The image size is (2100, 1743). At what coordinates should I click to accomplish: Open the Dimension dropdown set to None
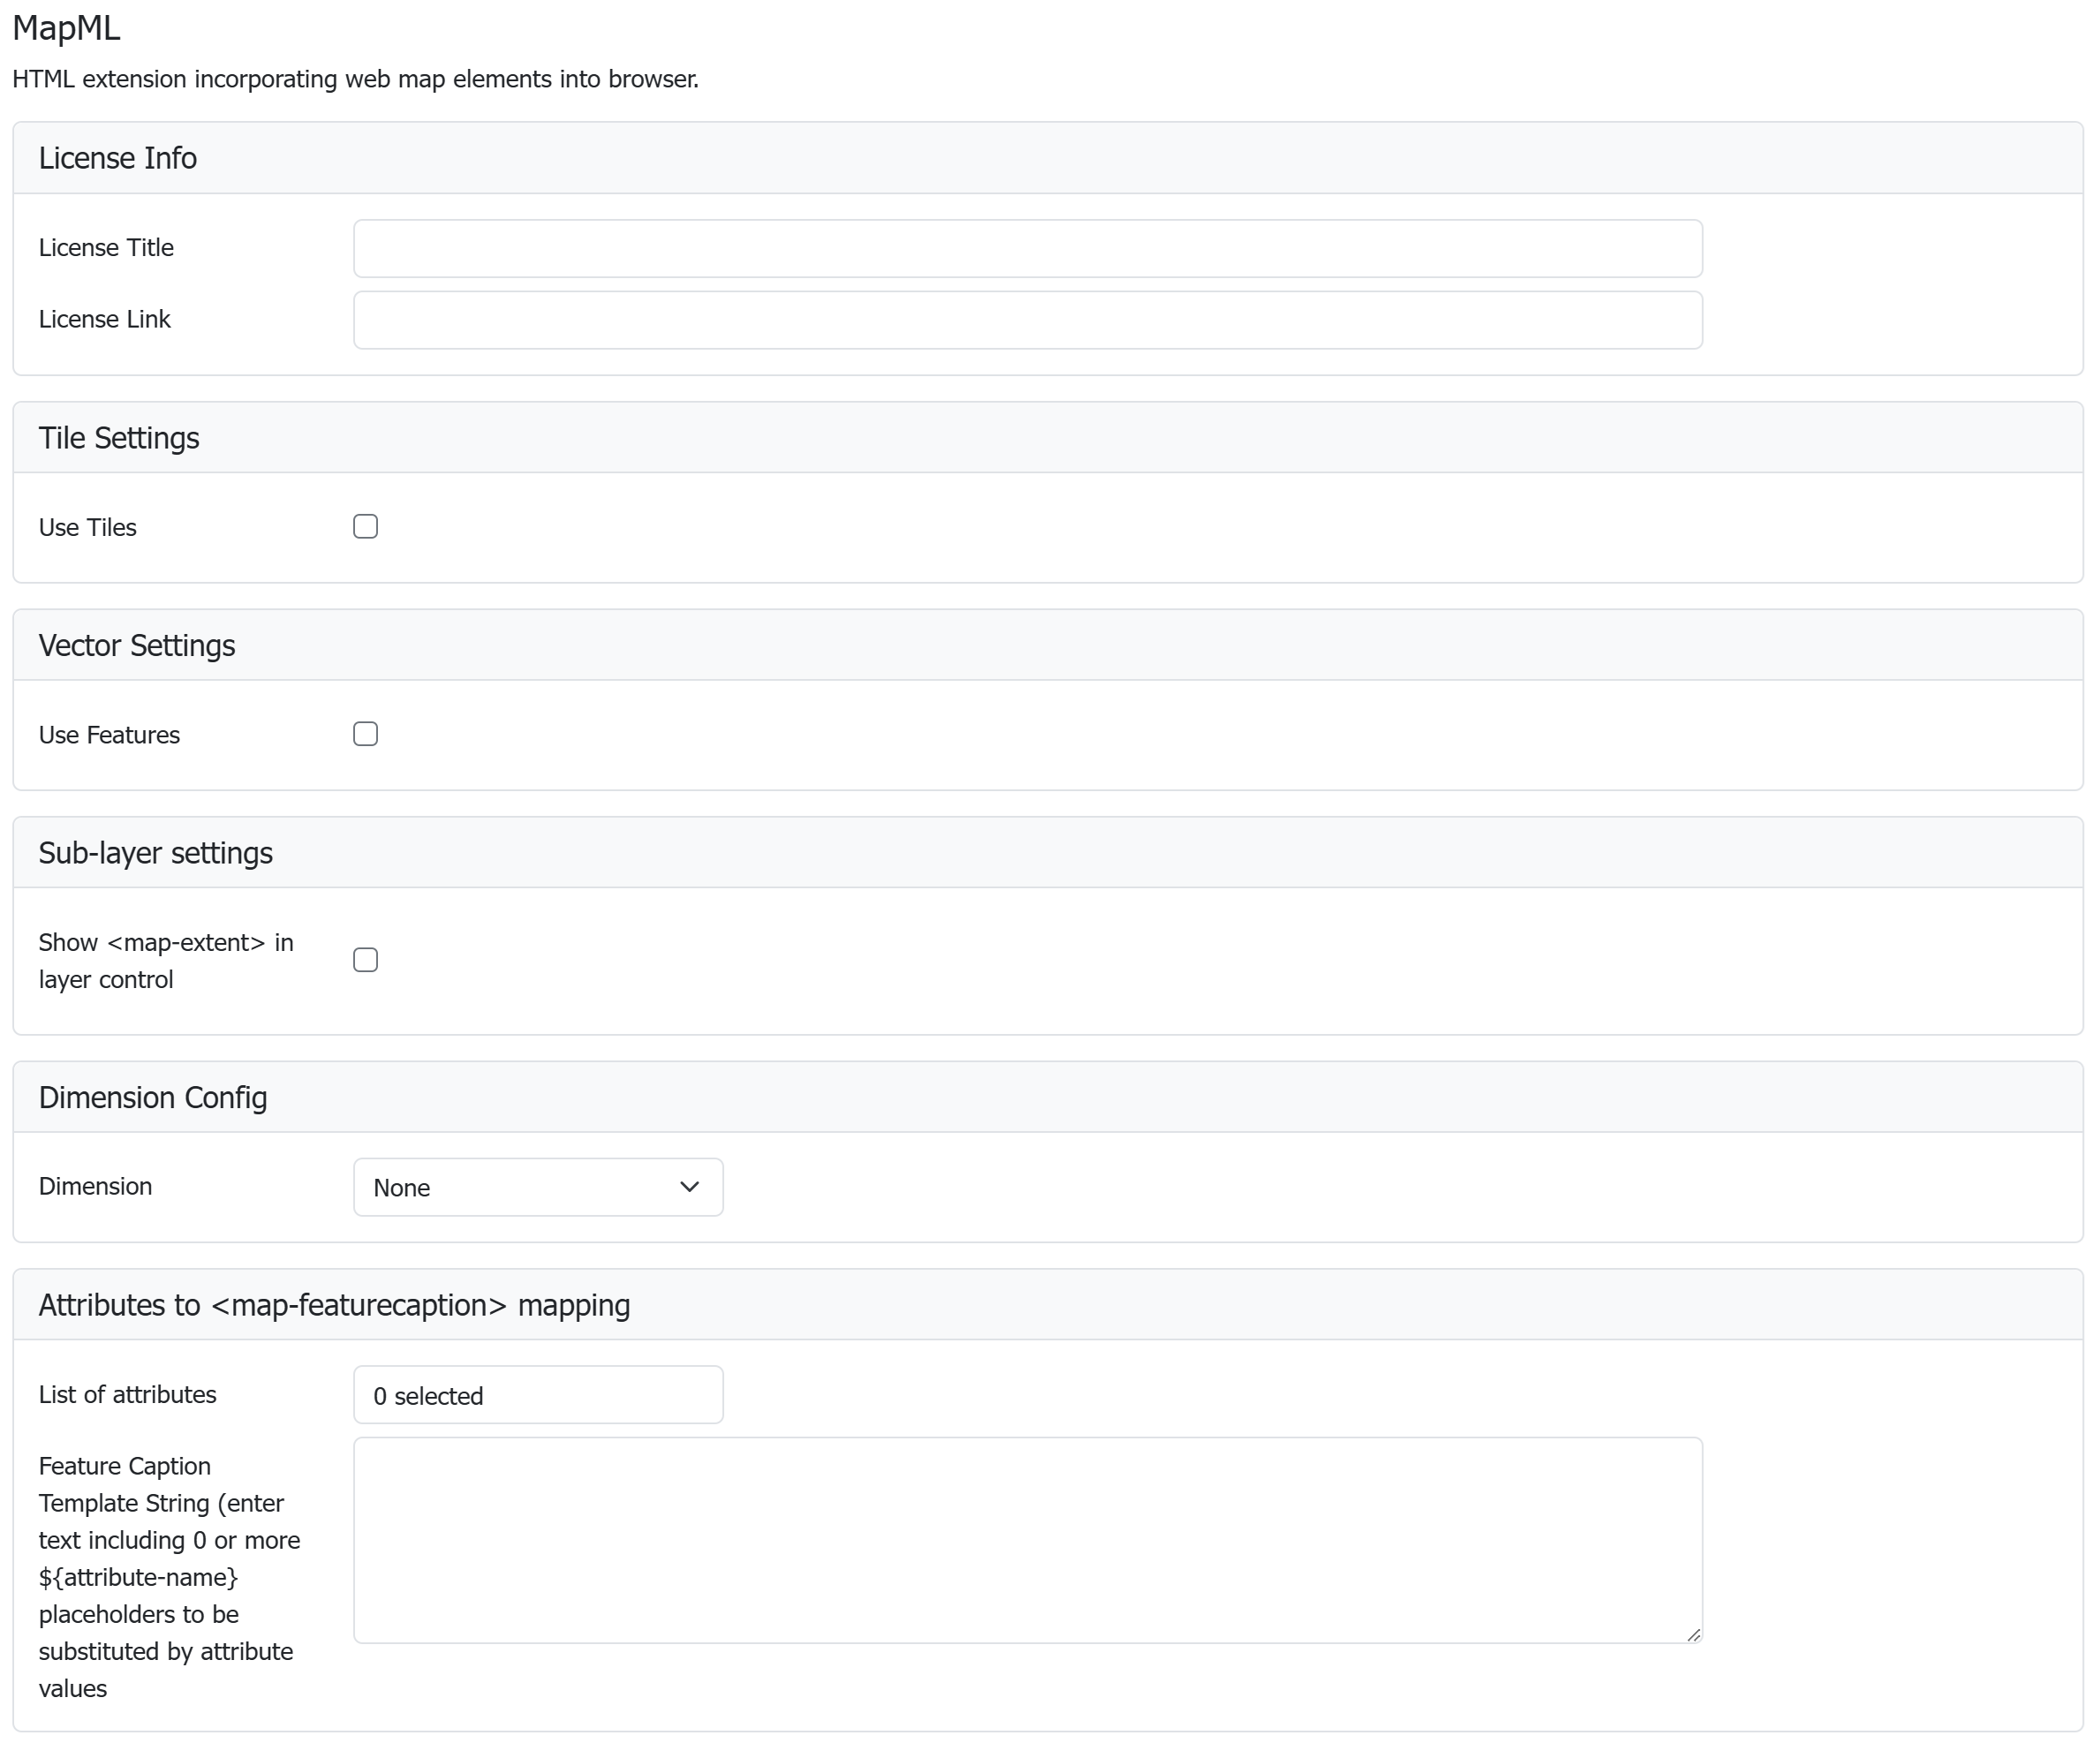pyautogui.click(x=537, y=1187)
